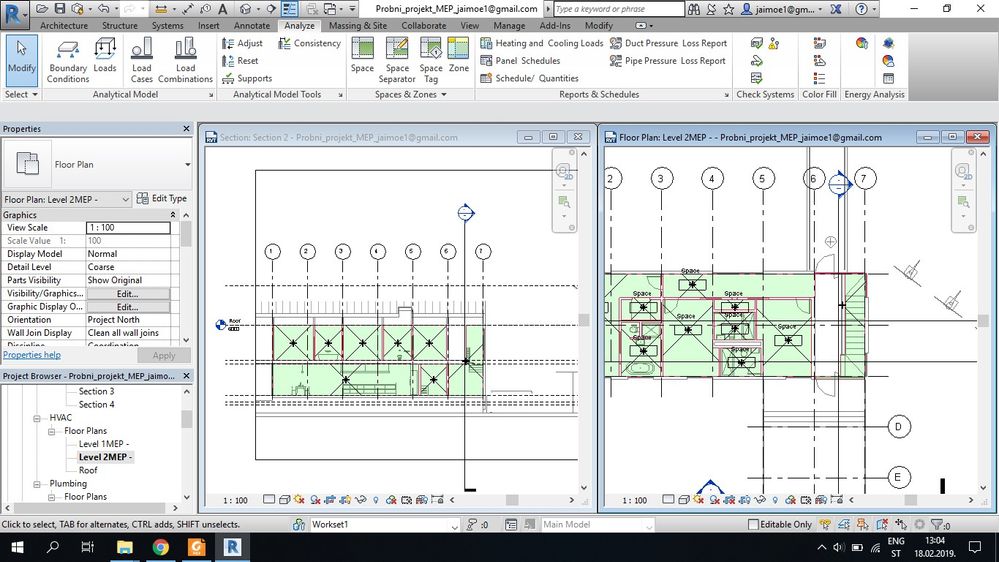Close the Project Browser panel

pyautogui.click(x=186, y=376)
